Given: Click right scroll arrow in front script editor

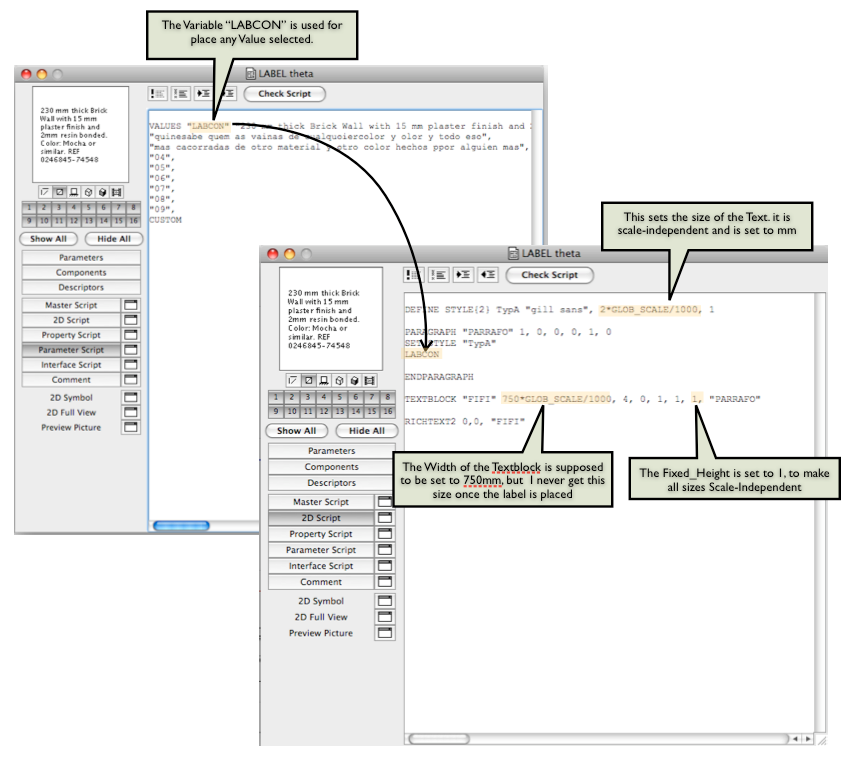Looking at the screenshot, I should click(x=808, y=739).
